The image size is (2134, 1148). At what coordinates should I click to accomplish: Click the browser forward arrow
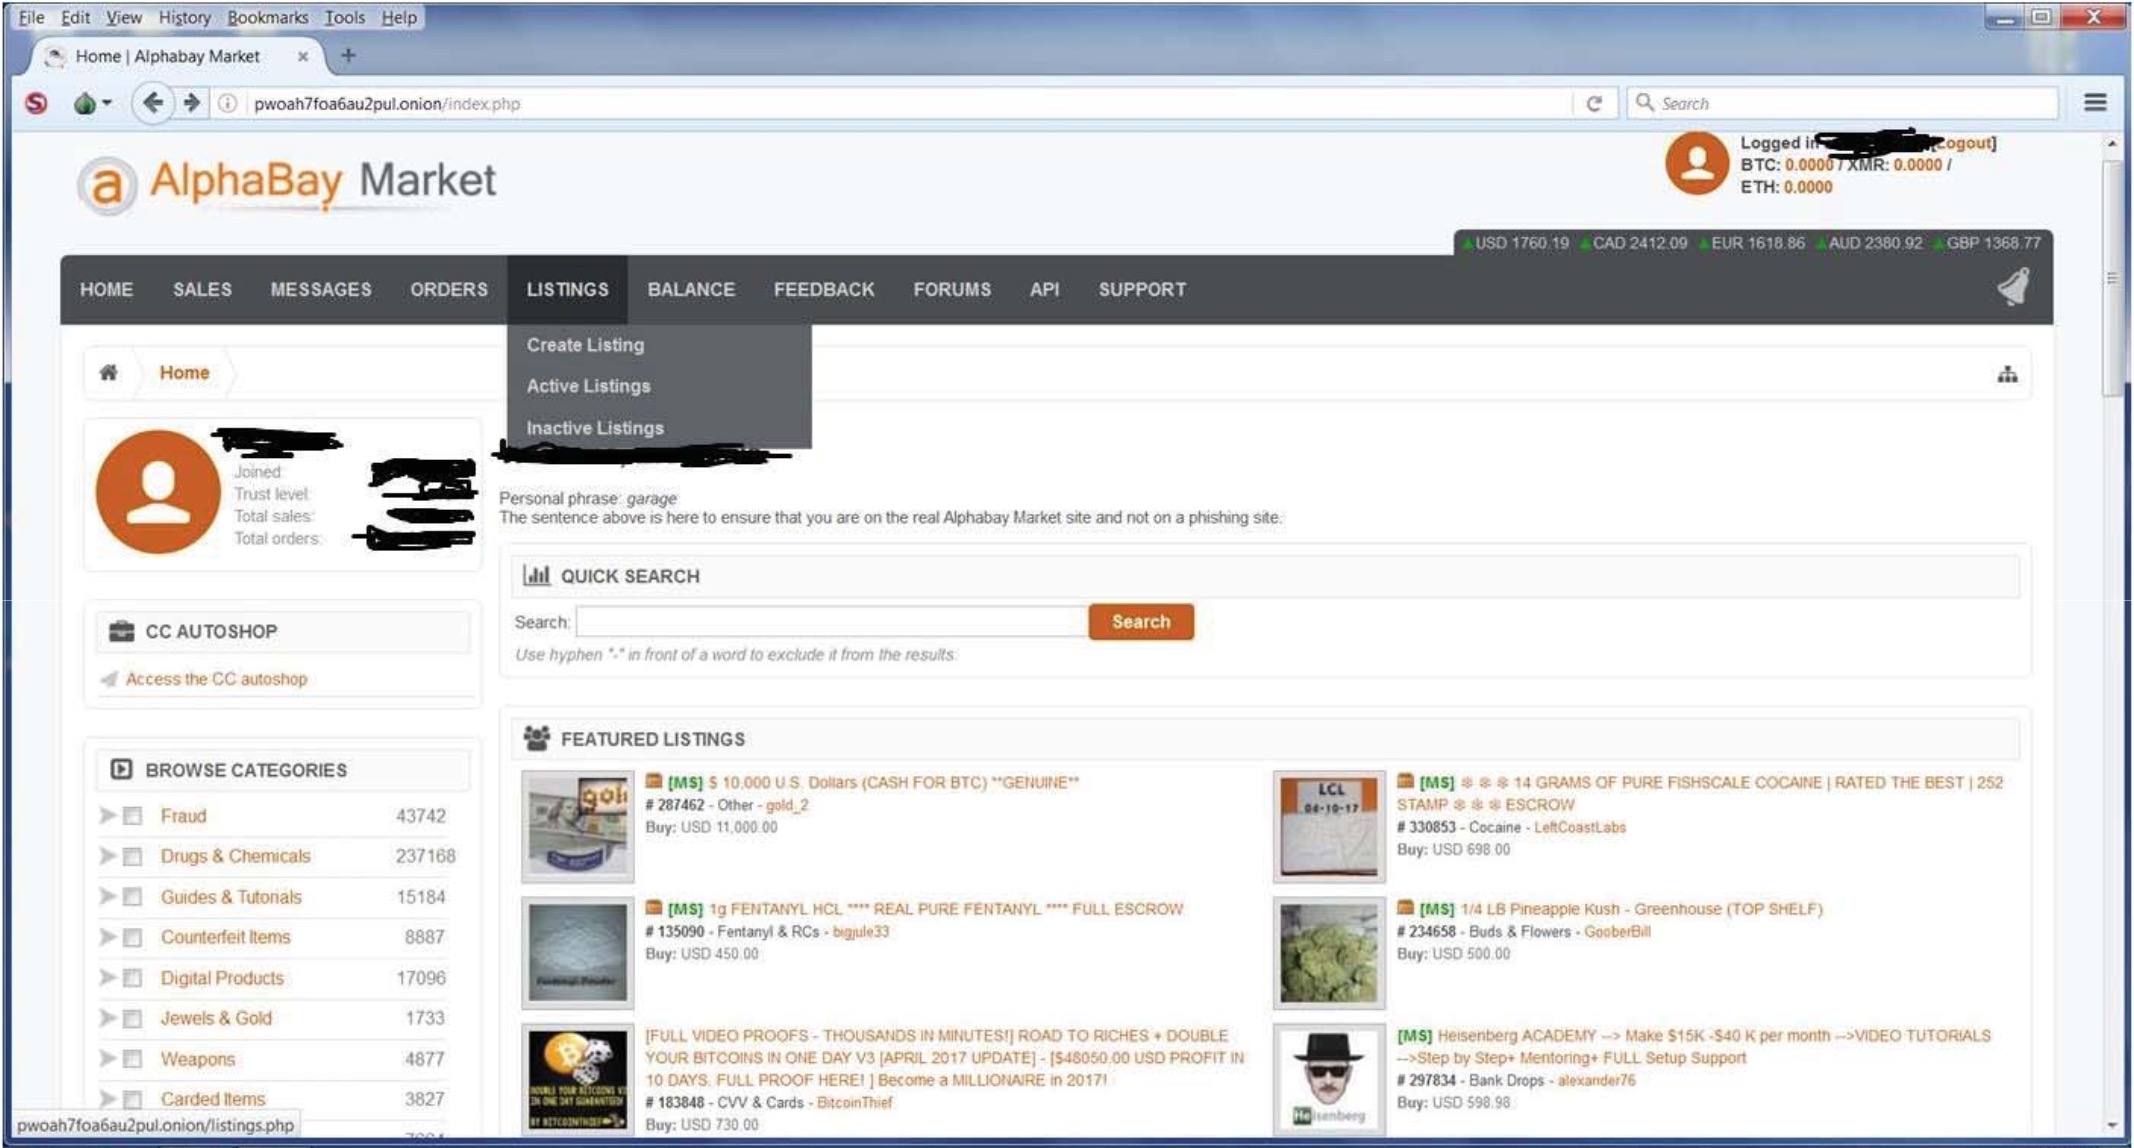point(191,103)
